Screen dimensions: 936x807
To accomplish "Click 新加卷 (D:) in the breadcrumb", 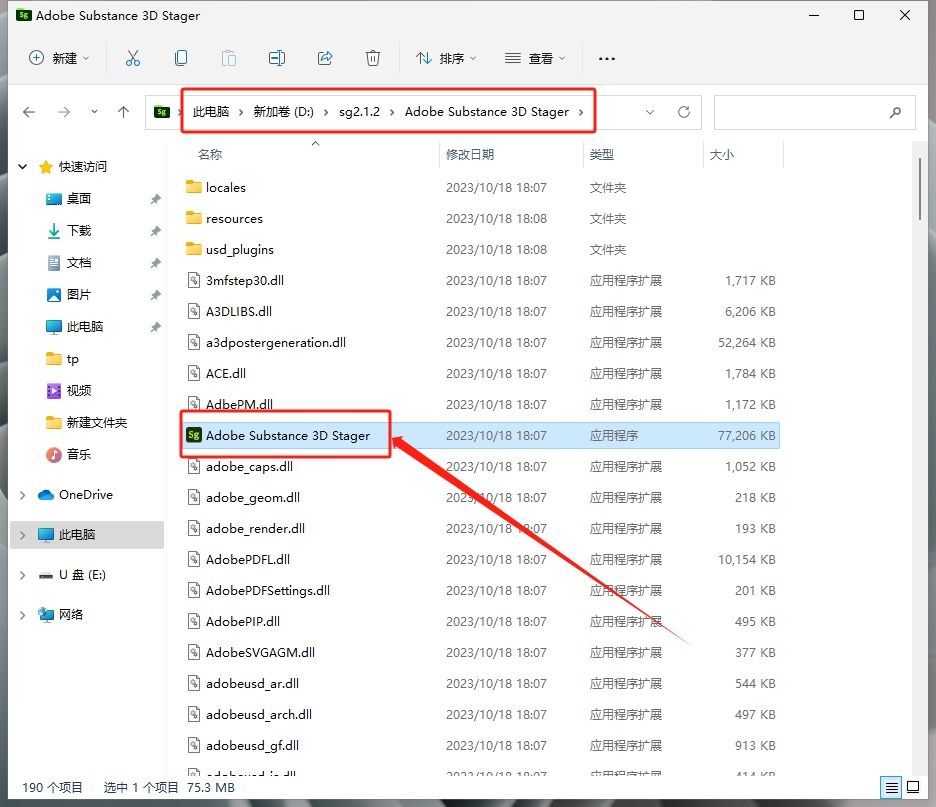I will [284, 112].
